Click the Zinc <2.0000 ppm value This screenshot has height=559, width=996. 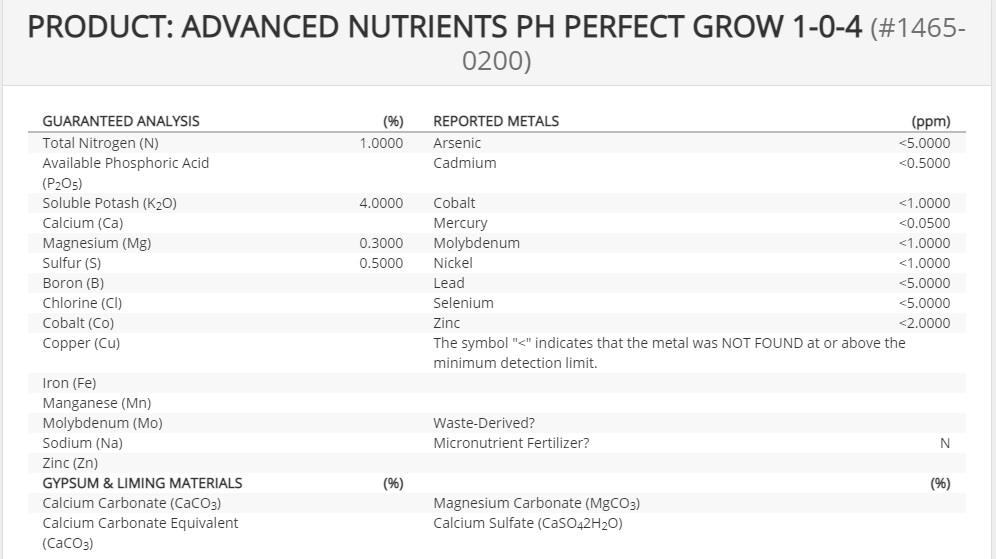pos(924,323)
